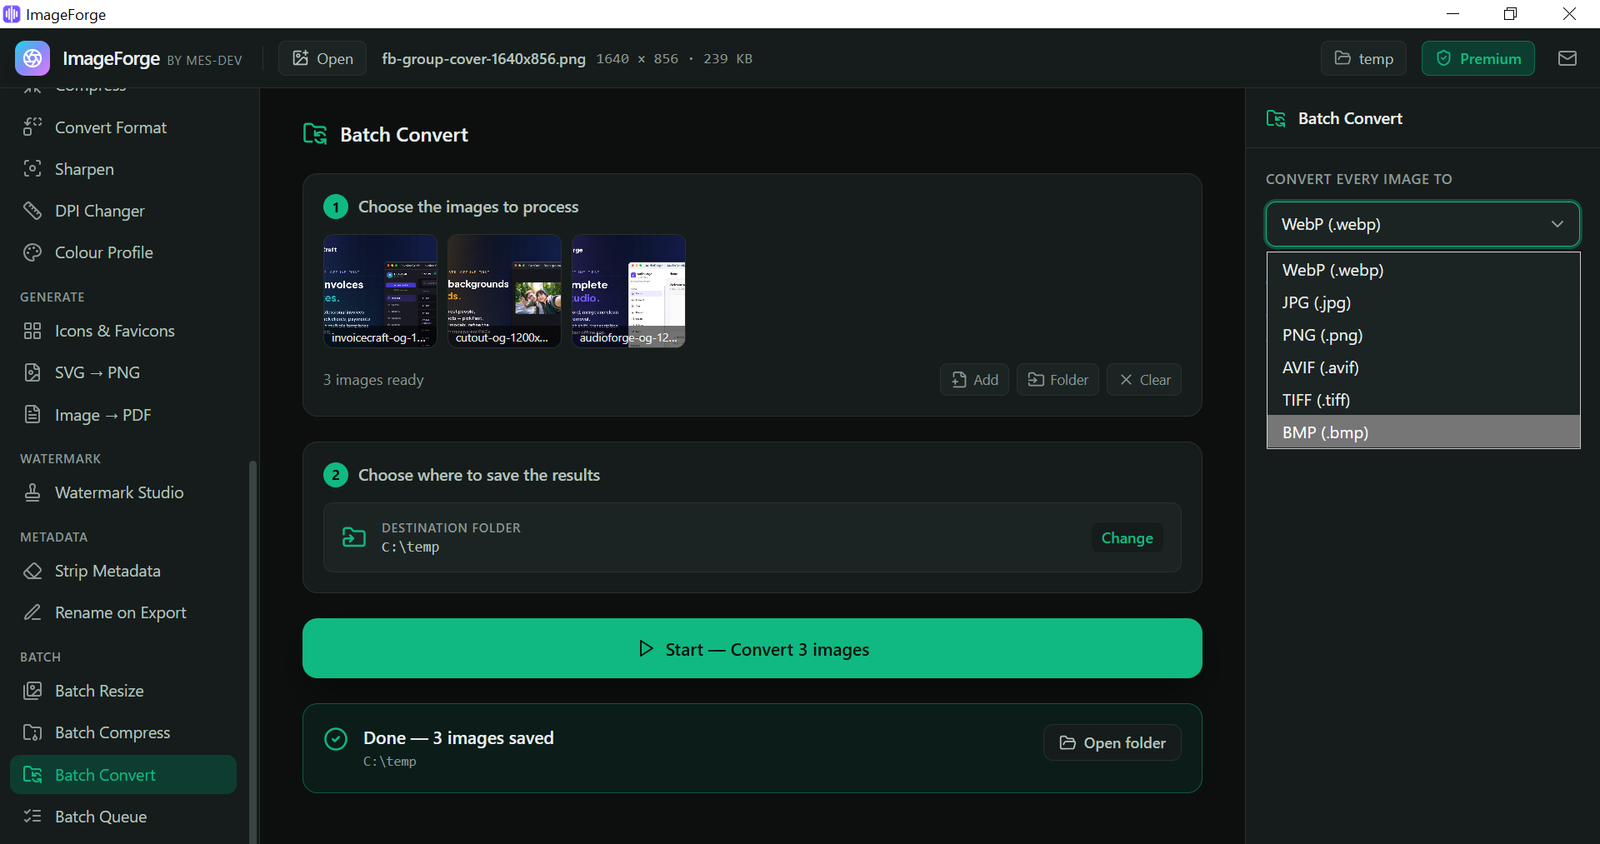Click the ImageForge logo icon

point(32,58)
